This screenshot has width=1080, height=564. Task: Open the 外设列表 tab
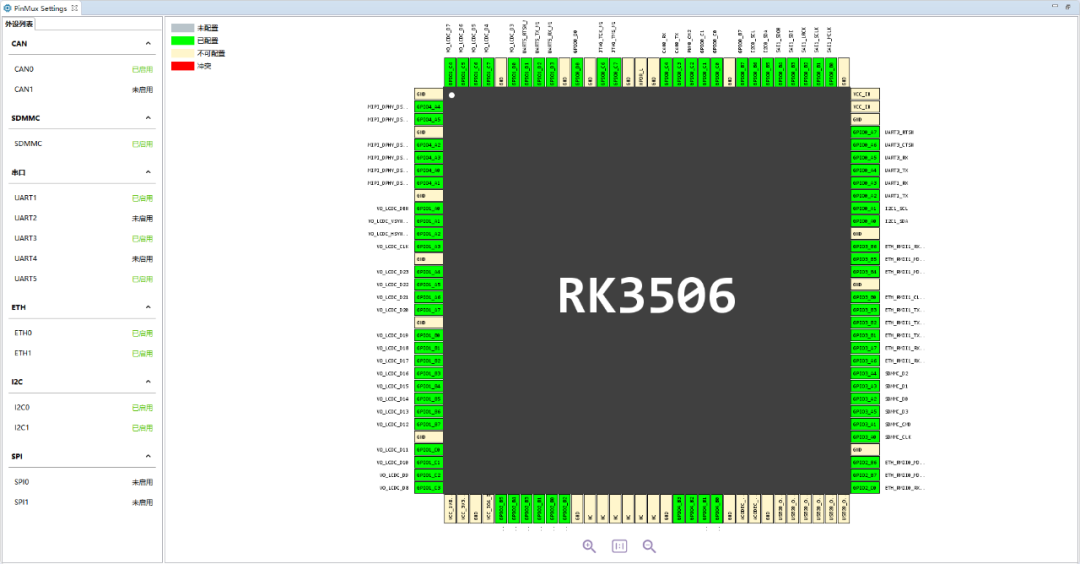coord(19,24)
